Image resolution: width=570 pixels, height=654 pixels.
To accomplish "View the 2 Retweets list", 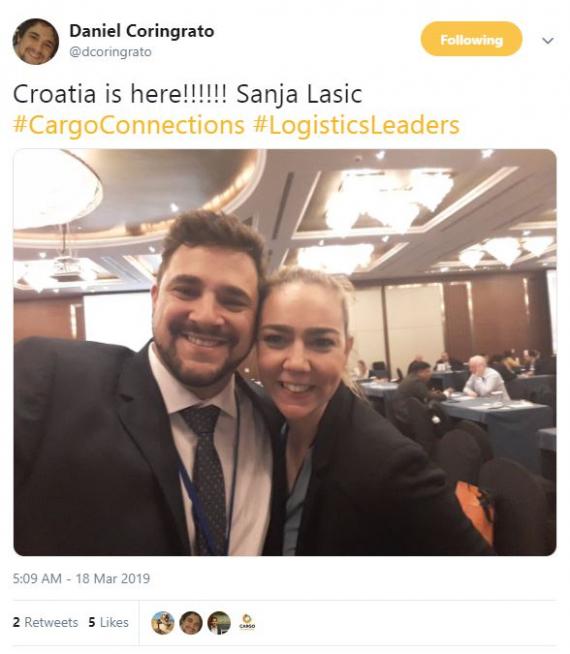I will pyautogui.click(x=45, y=622).
